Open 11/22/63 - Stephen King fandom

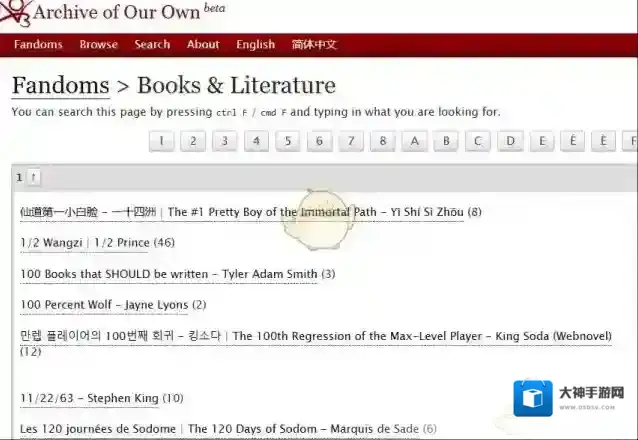89,398
